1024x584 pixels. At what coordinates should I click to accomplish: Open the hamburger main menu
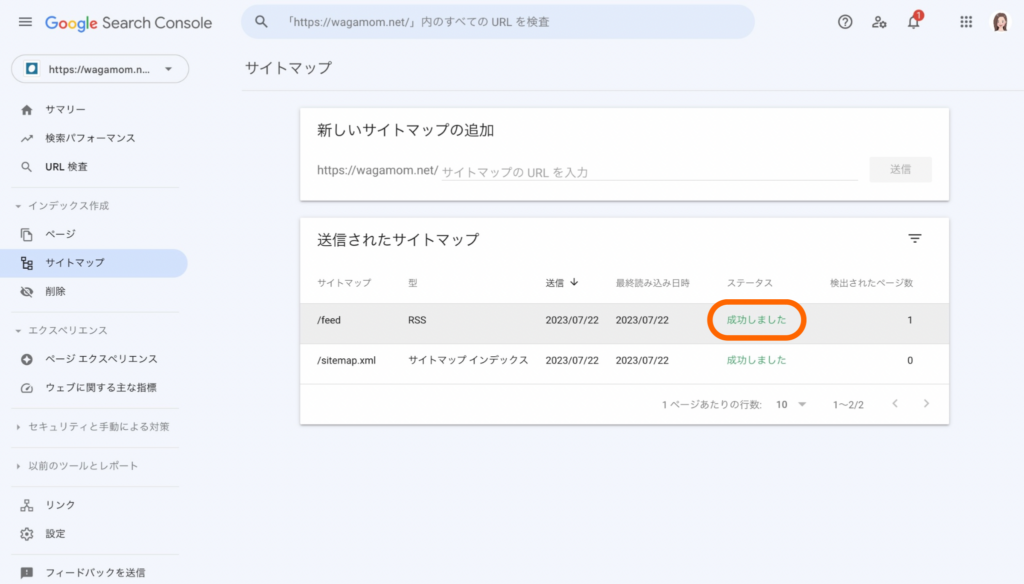(25, 22)
